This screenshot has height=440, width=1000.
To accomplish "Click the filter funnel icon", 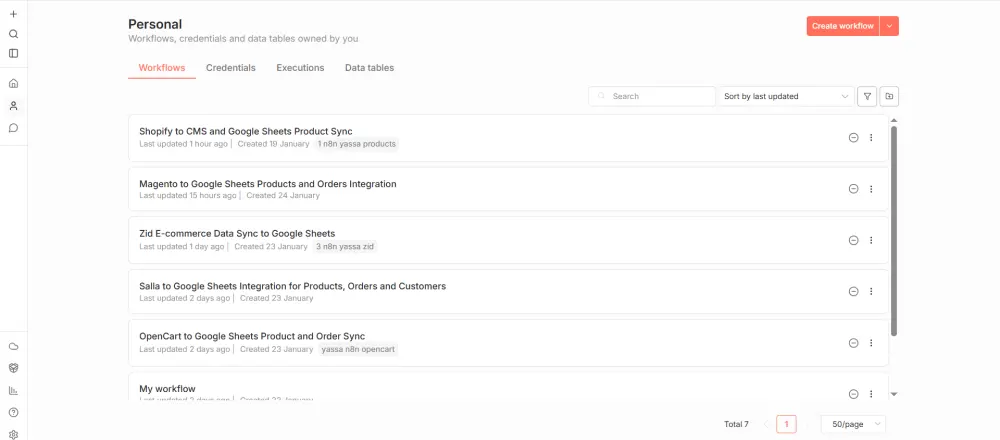I will coord(867,96).
